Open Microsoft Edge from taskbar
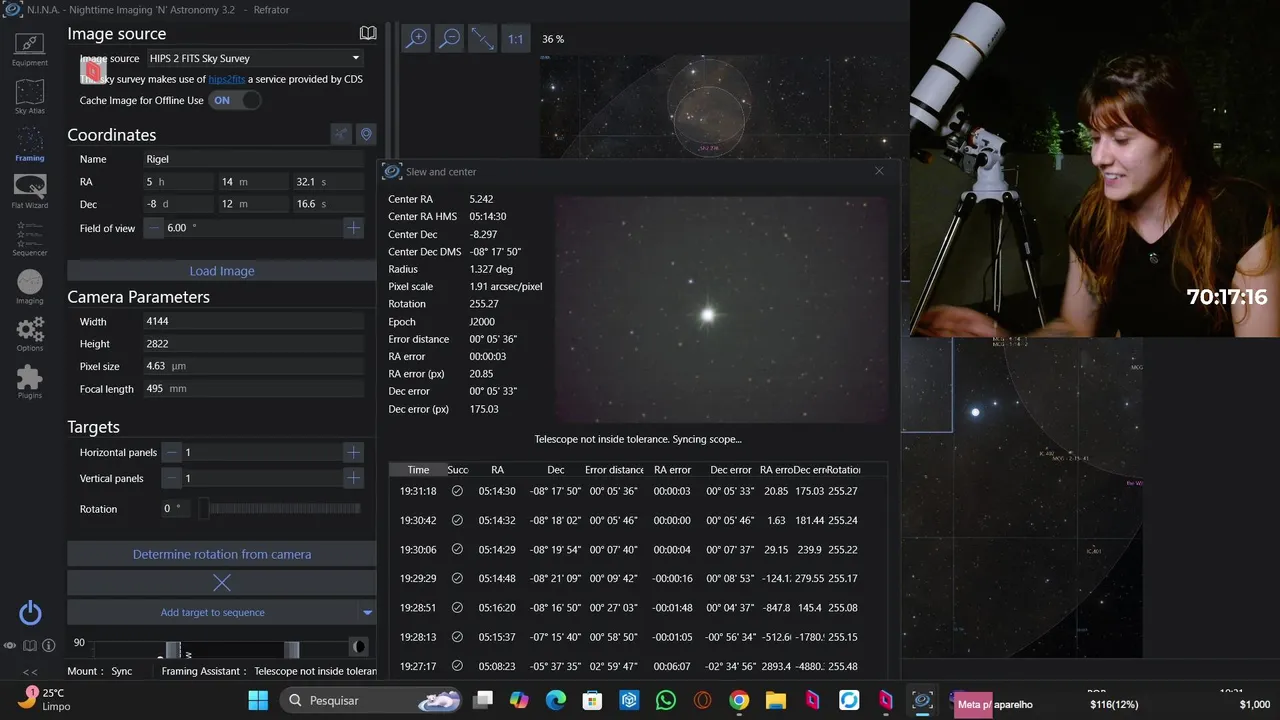 tap(556, 700)
